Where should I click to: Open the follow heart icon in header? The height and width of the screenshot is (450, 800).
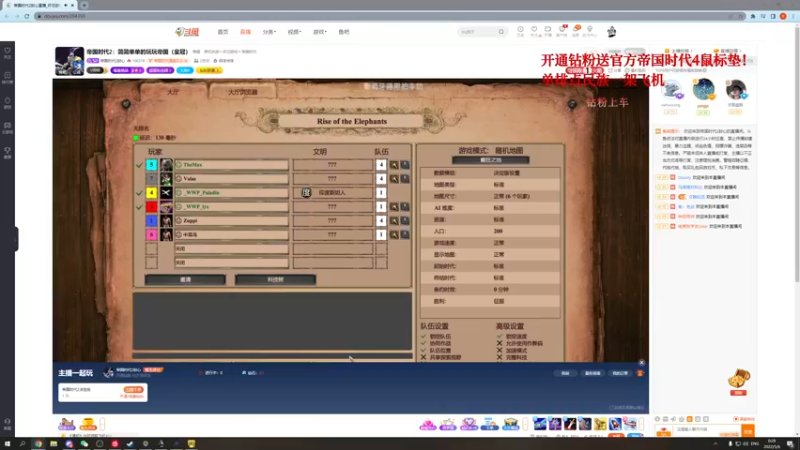pyautogui.click(x=534, y=30)
